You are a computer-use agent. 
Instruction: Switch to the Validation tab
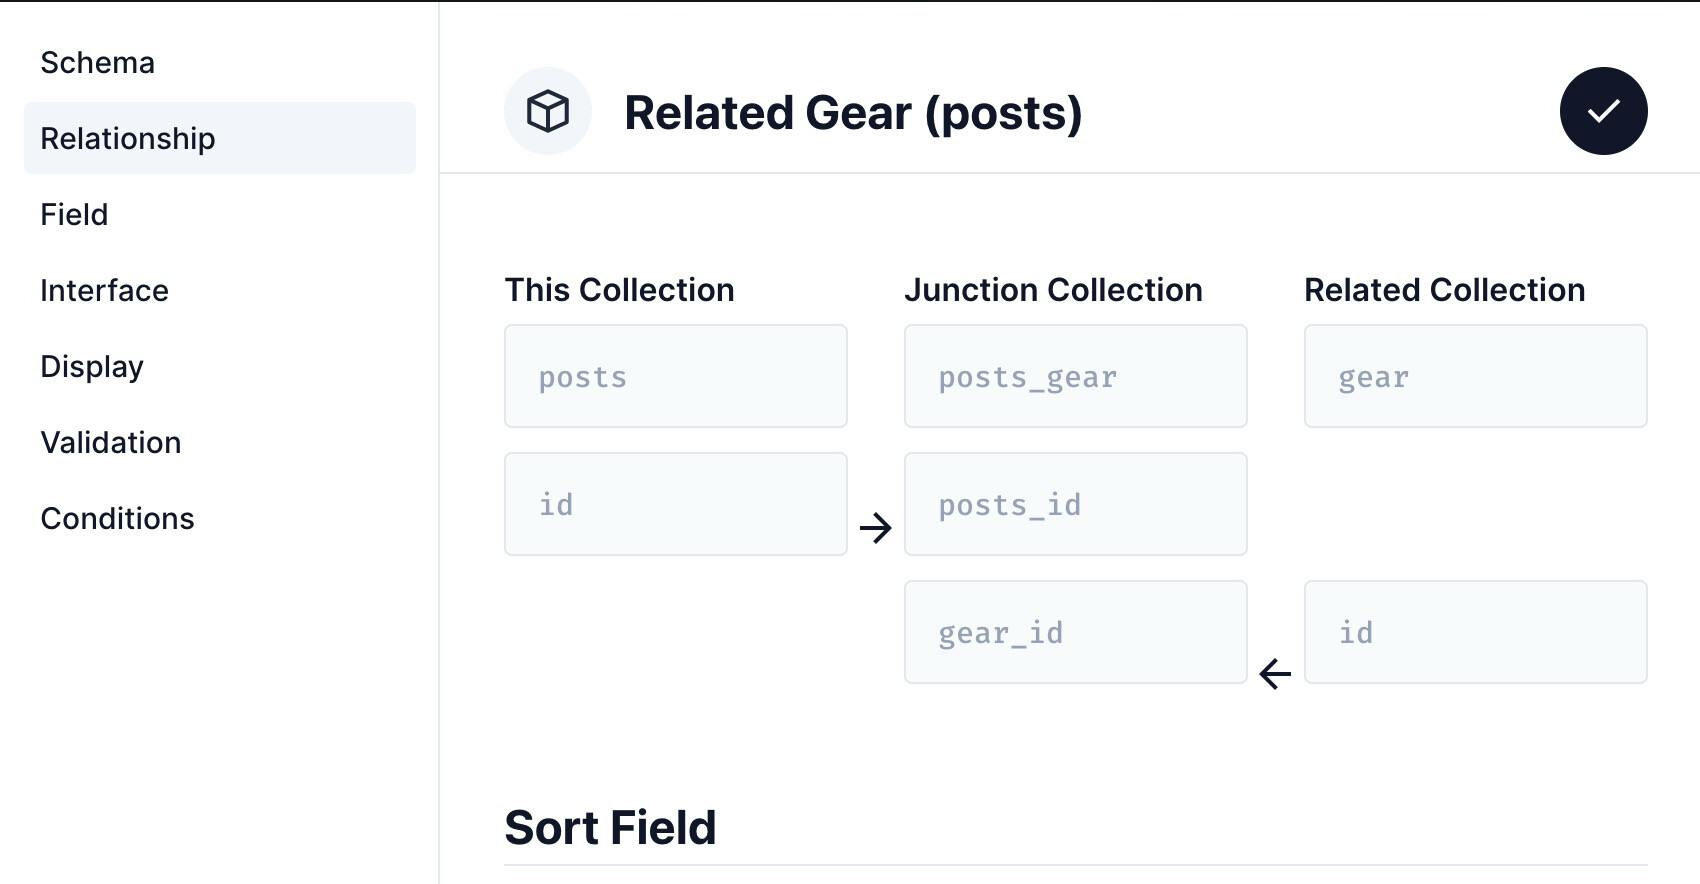coord(111,442)
